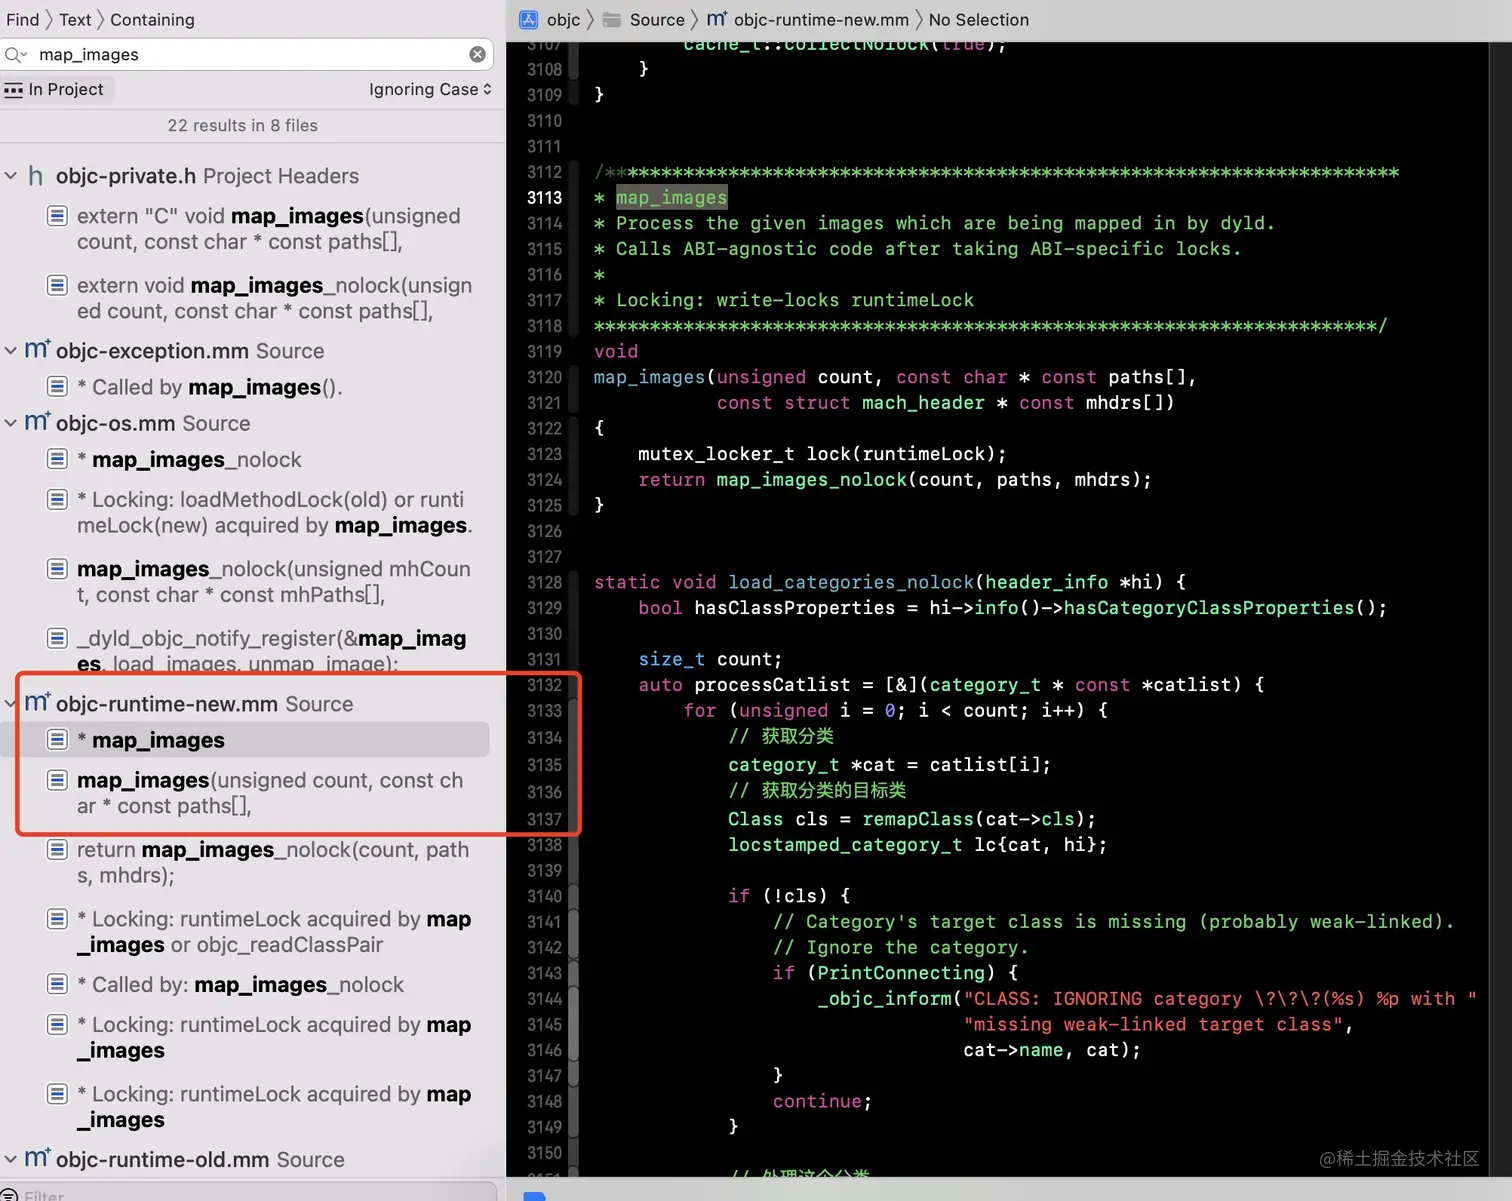The height and width of the screenshot is (1201, 1512).
Task: Open result 'map_images_nolock(unsigned mhCount'
Action: [x=273, y=582]
